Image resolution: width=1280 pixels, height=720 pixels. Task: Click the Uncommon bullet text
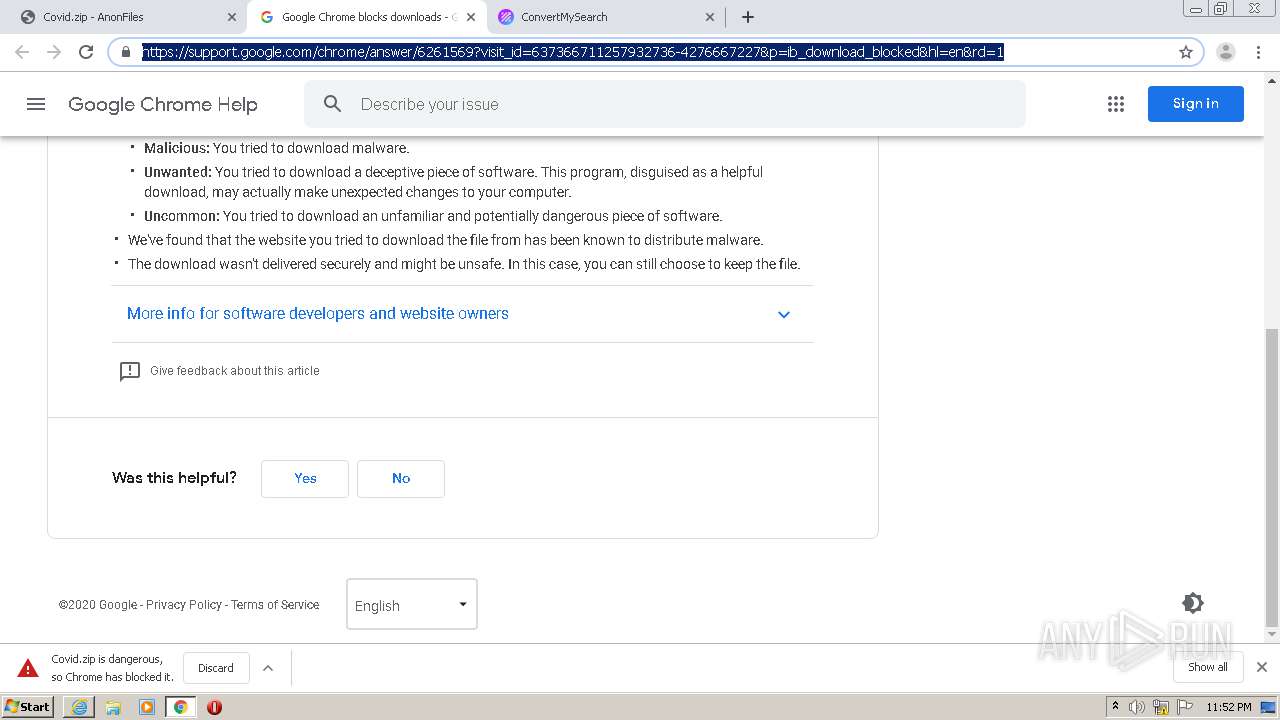click(x=433, y=216)
